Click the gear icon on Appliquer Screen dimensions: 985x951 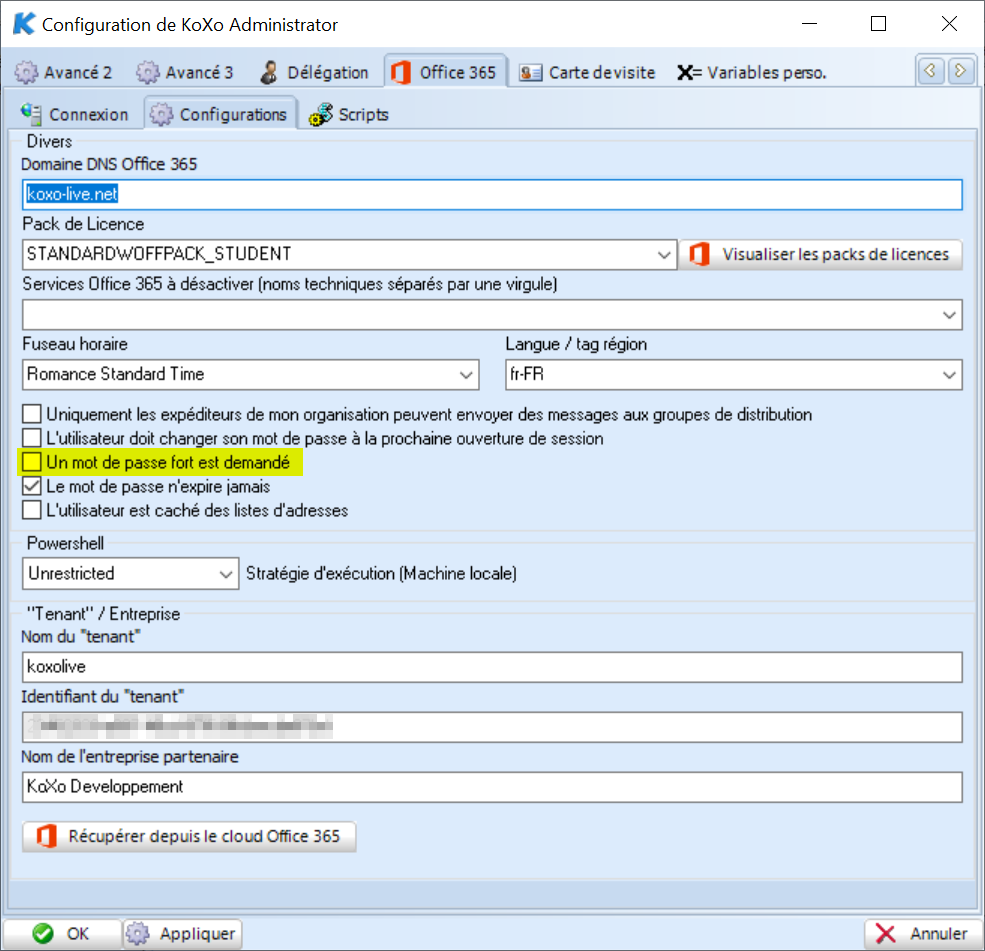[138, 934]
